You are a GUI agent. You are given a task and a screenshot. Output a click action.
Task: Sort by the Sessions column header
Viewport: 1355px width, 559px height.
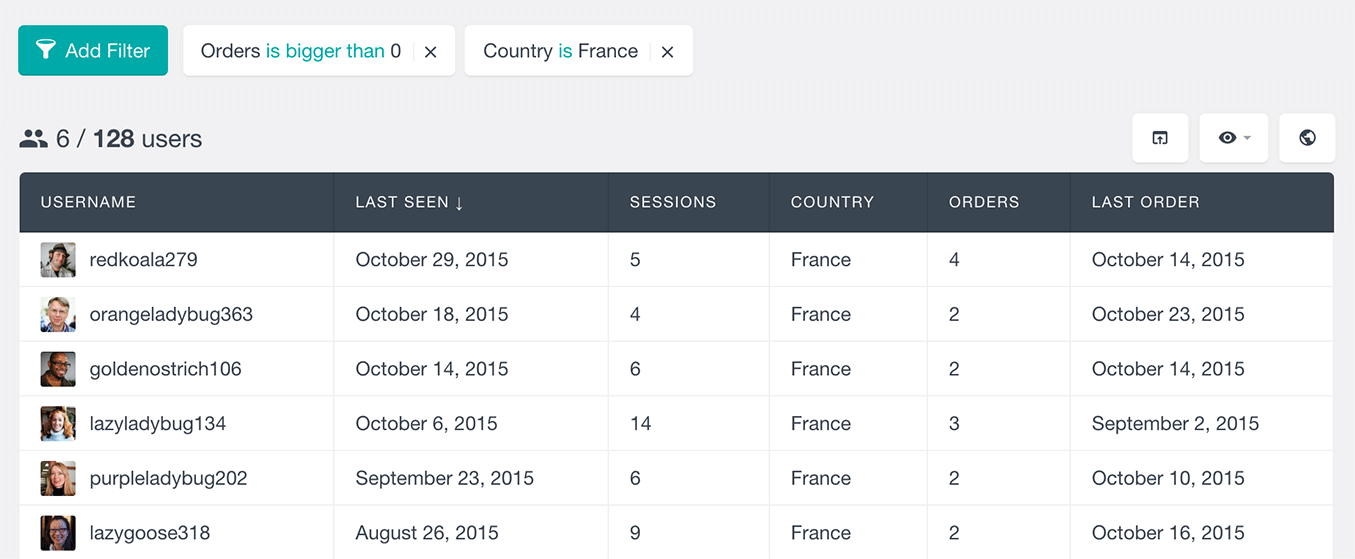point(673,202)
